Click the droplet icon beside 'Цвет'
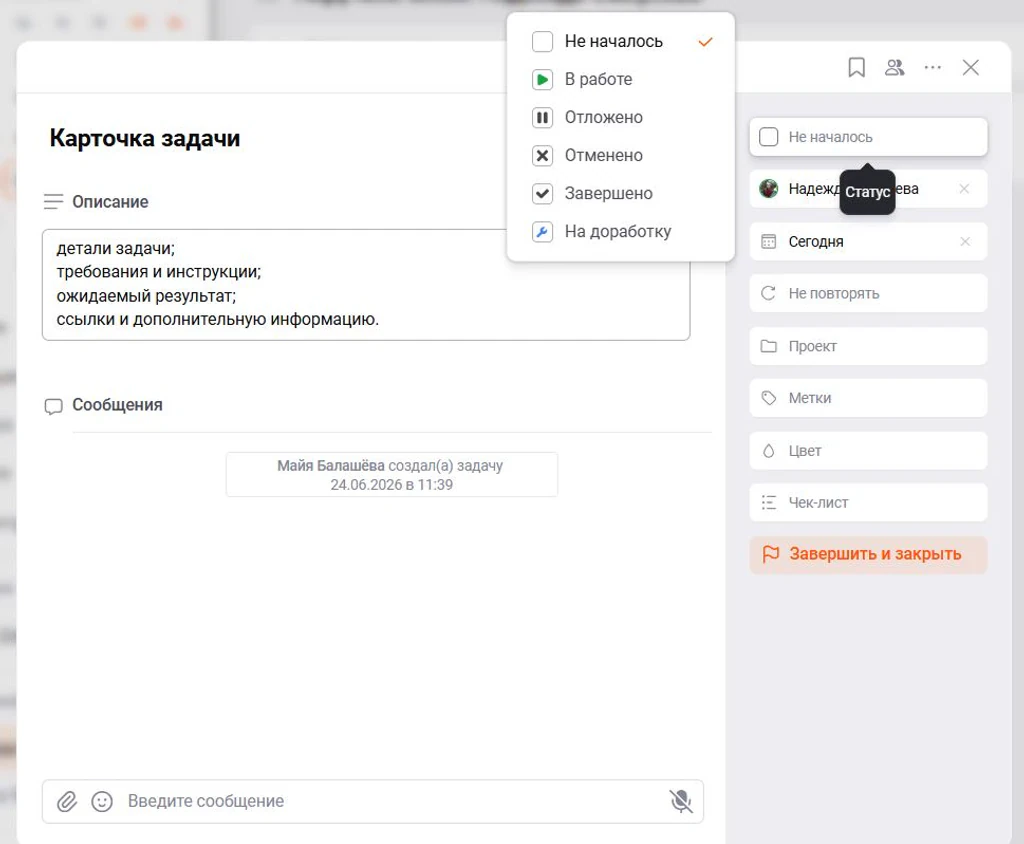 click(x=769, y=451)
